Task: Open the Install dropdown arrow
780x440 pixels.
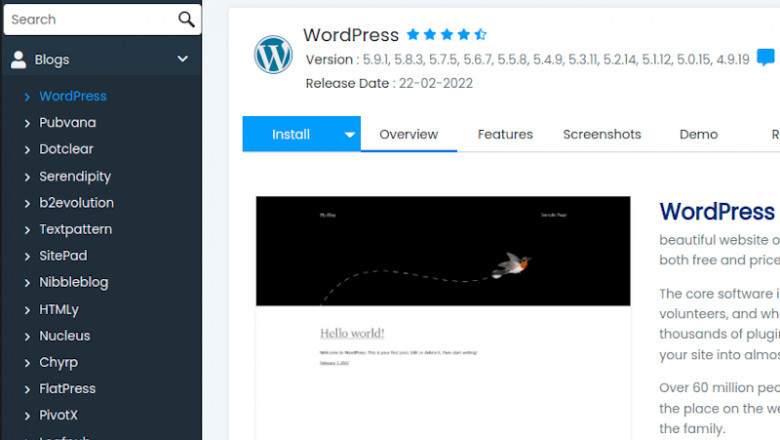Action: (x=350, y=134)
